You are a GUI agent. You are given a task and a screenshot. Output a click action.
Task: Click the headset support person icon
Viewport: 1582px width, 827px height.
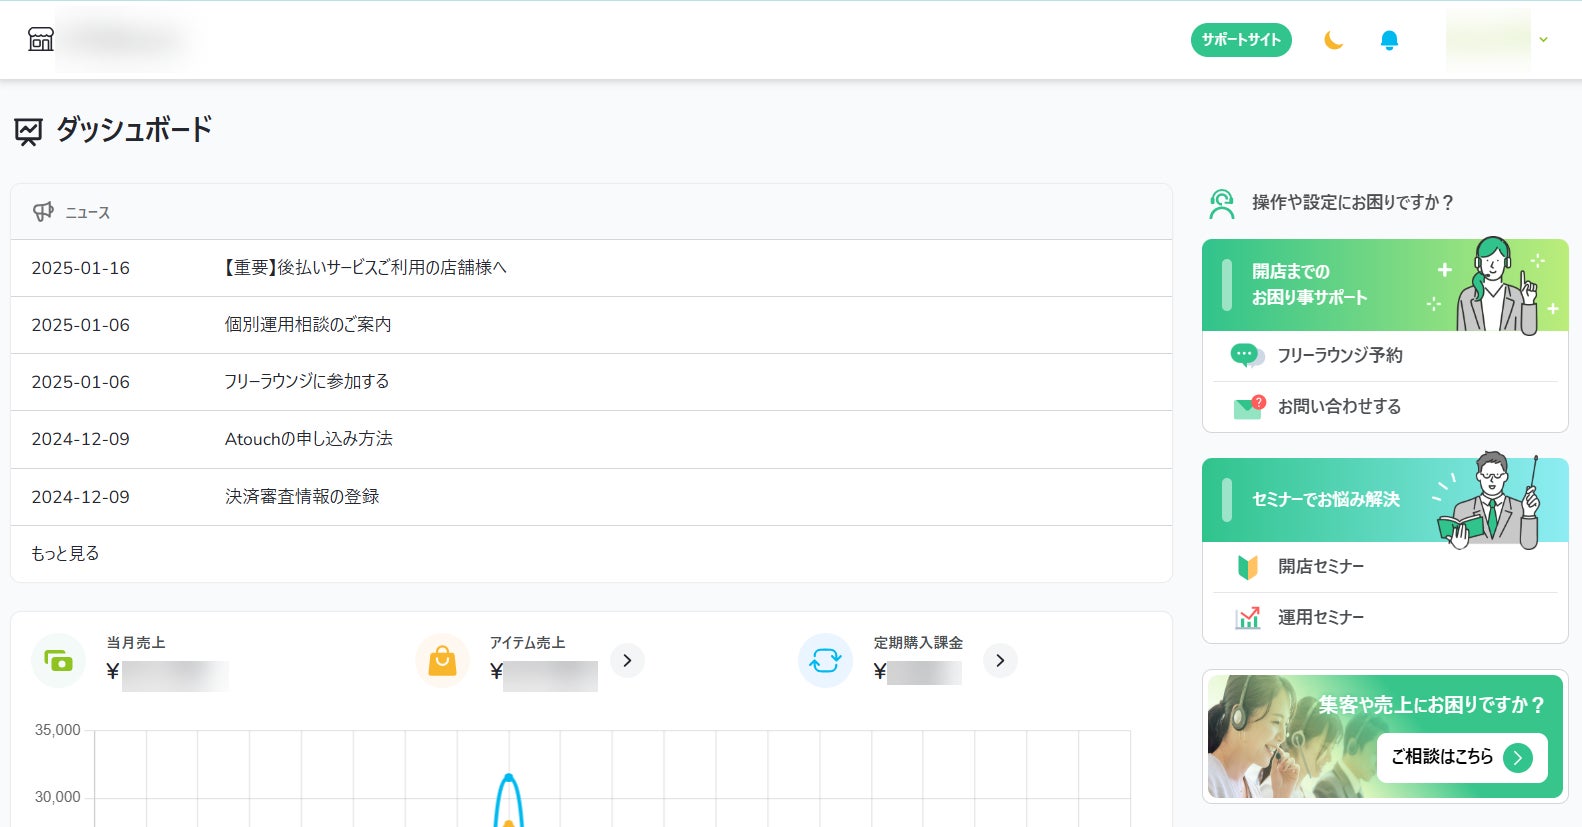(1222, 204)
